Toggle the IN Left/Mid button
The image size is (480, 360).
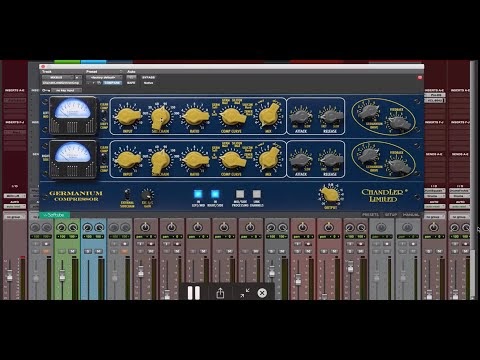(198, 194)
